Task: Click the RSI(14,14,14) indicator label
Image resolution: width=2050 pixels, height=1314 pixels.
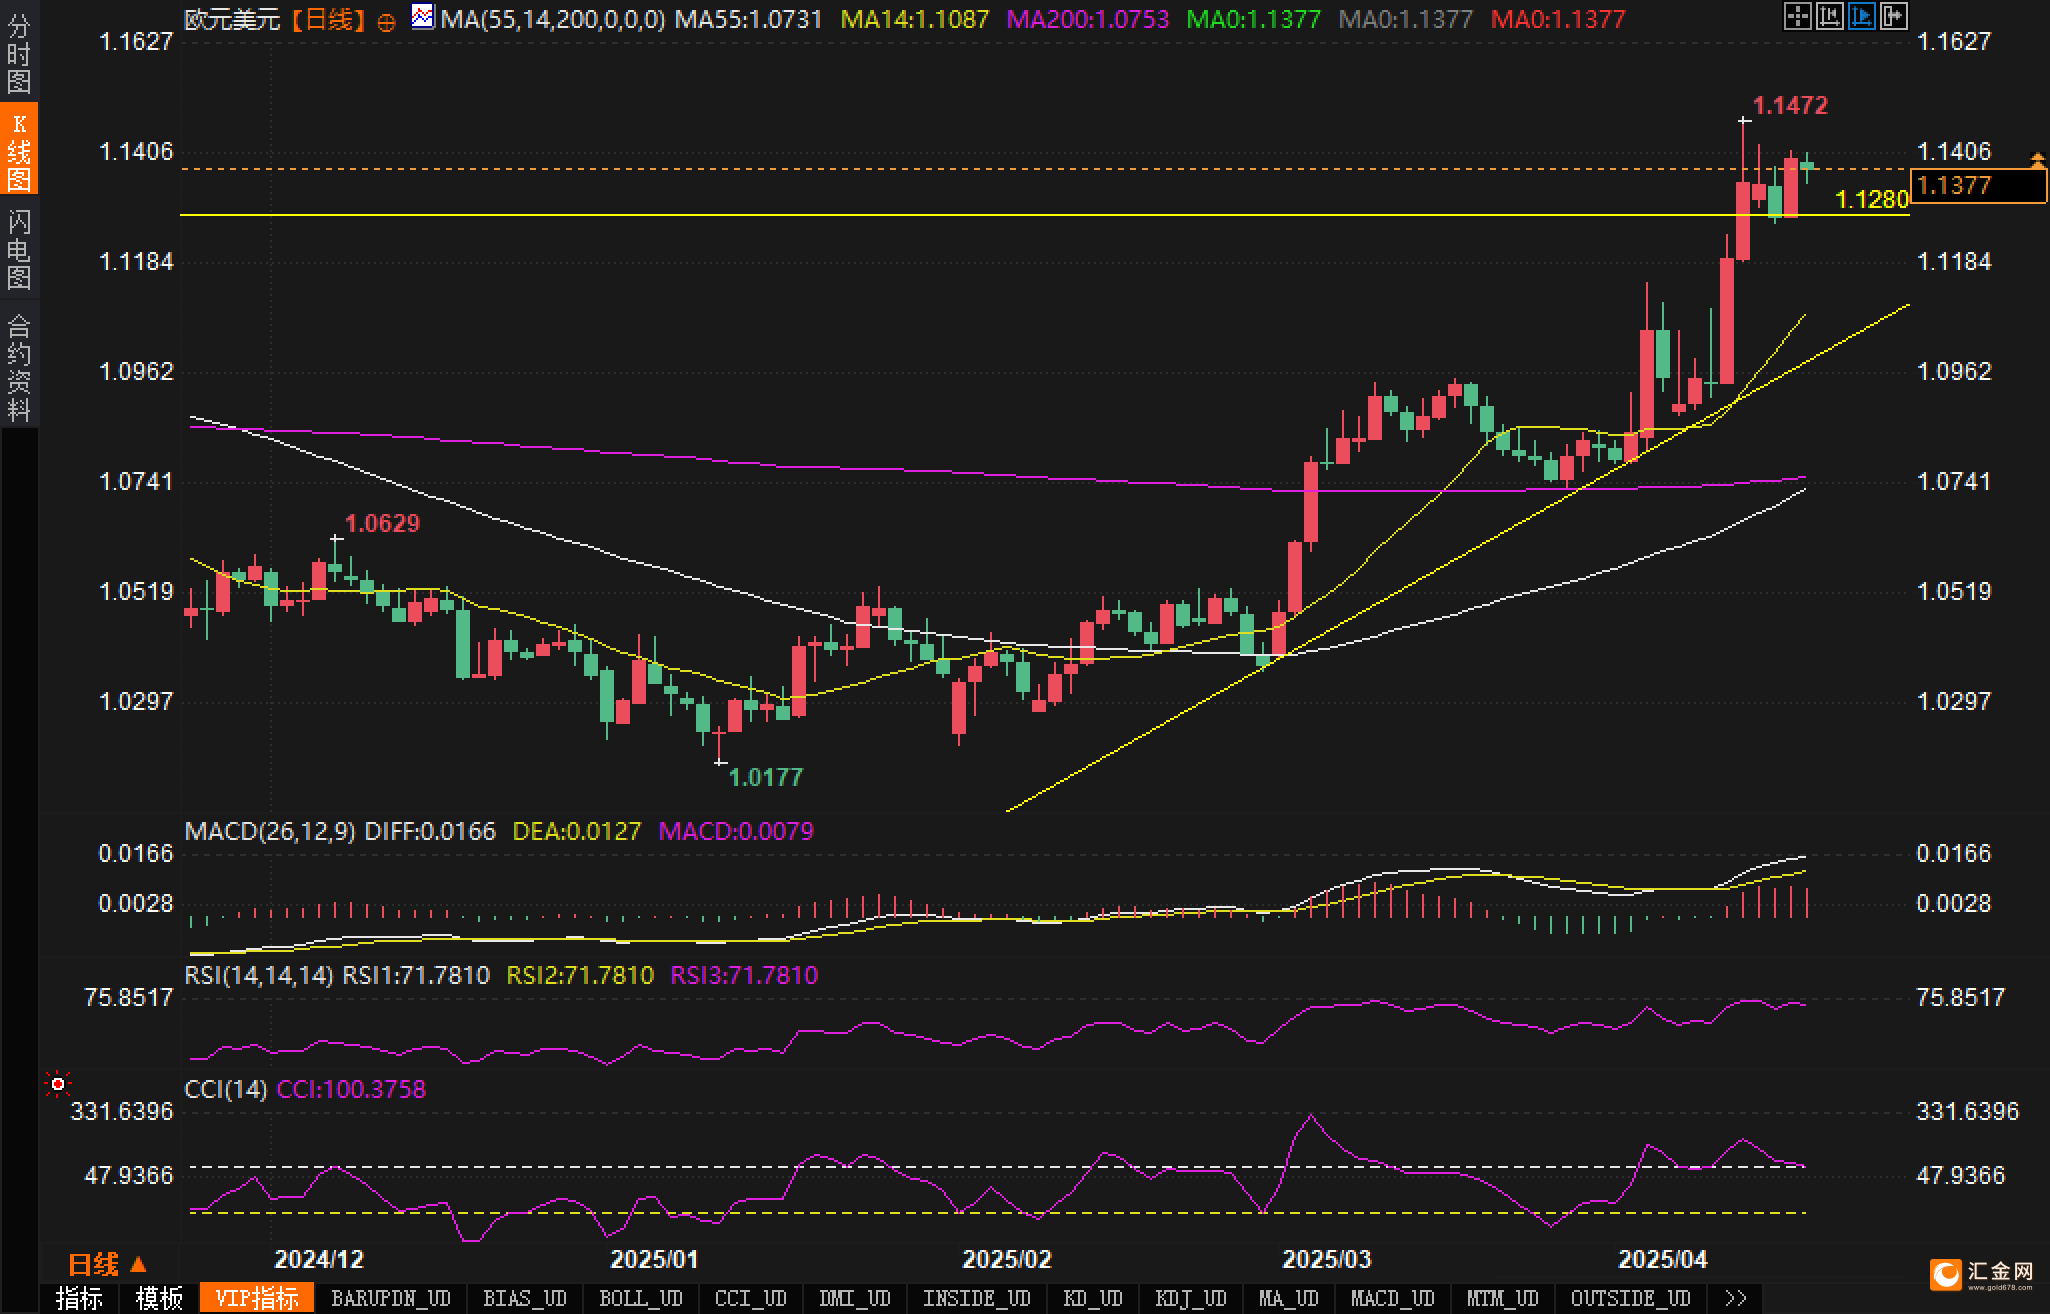Action: [259, 975]
